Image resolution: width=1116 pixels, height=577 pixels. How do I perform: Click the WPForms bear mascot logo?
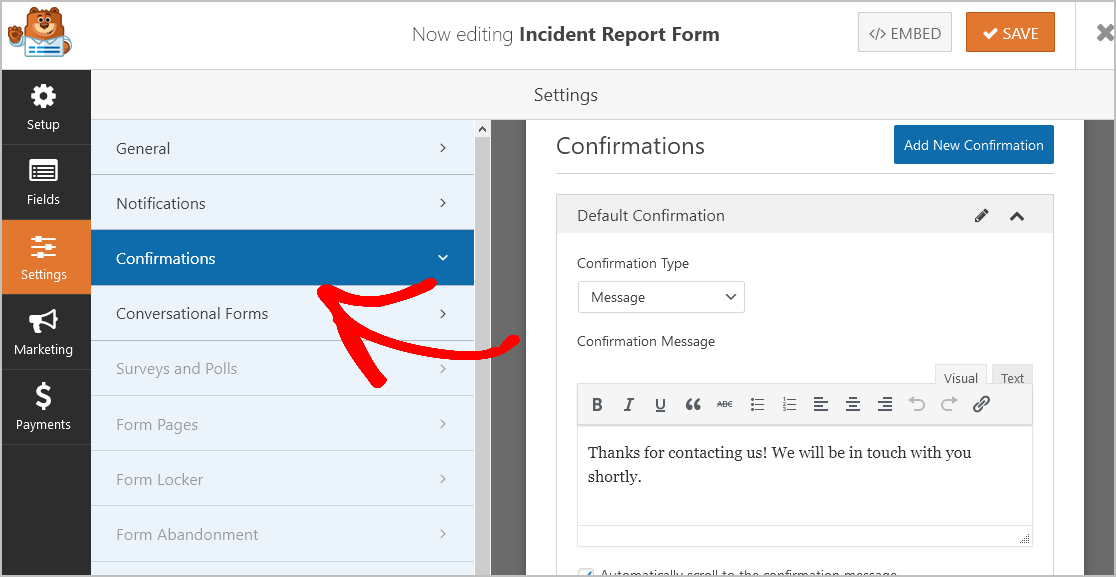(39, 33)
